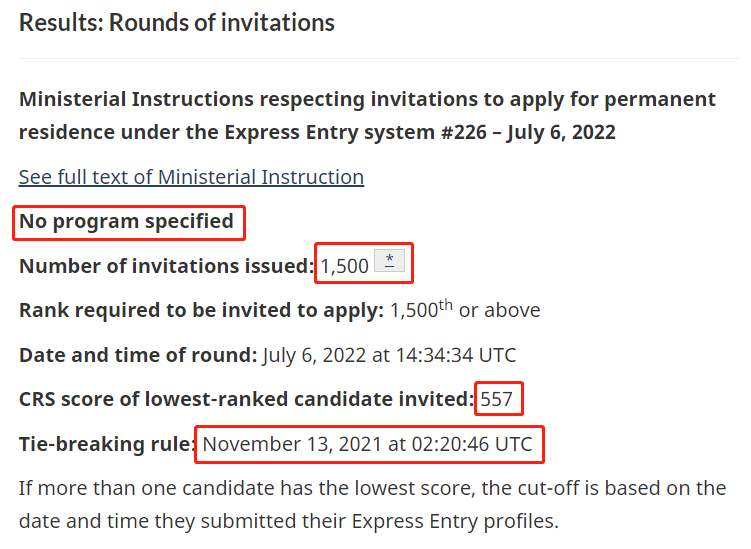Click the superscript th in 1,500th

[x=445, y=304]
